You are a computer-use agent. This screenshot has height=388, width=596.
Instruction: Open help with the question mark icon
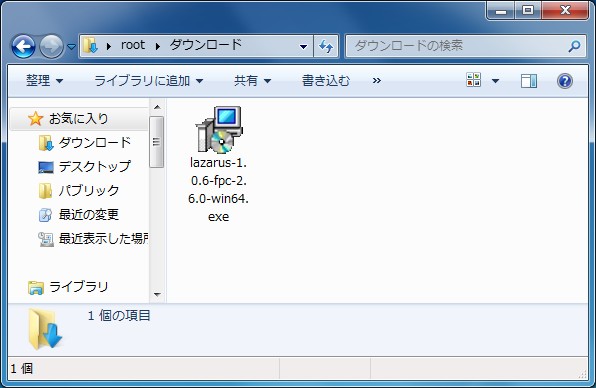click(565, 81)
